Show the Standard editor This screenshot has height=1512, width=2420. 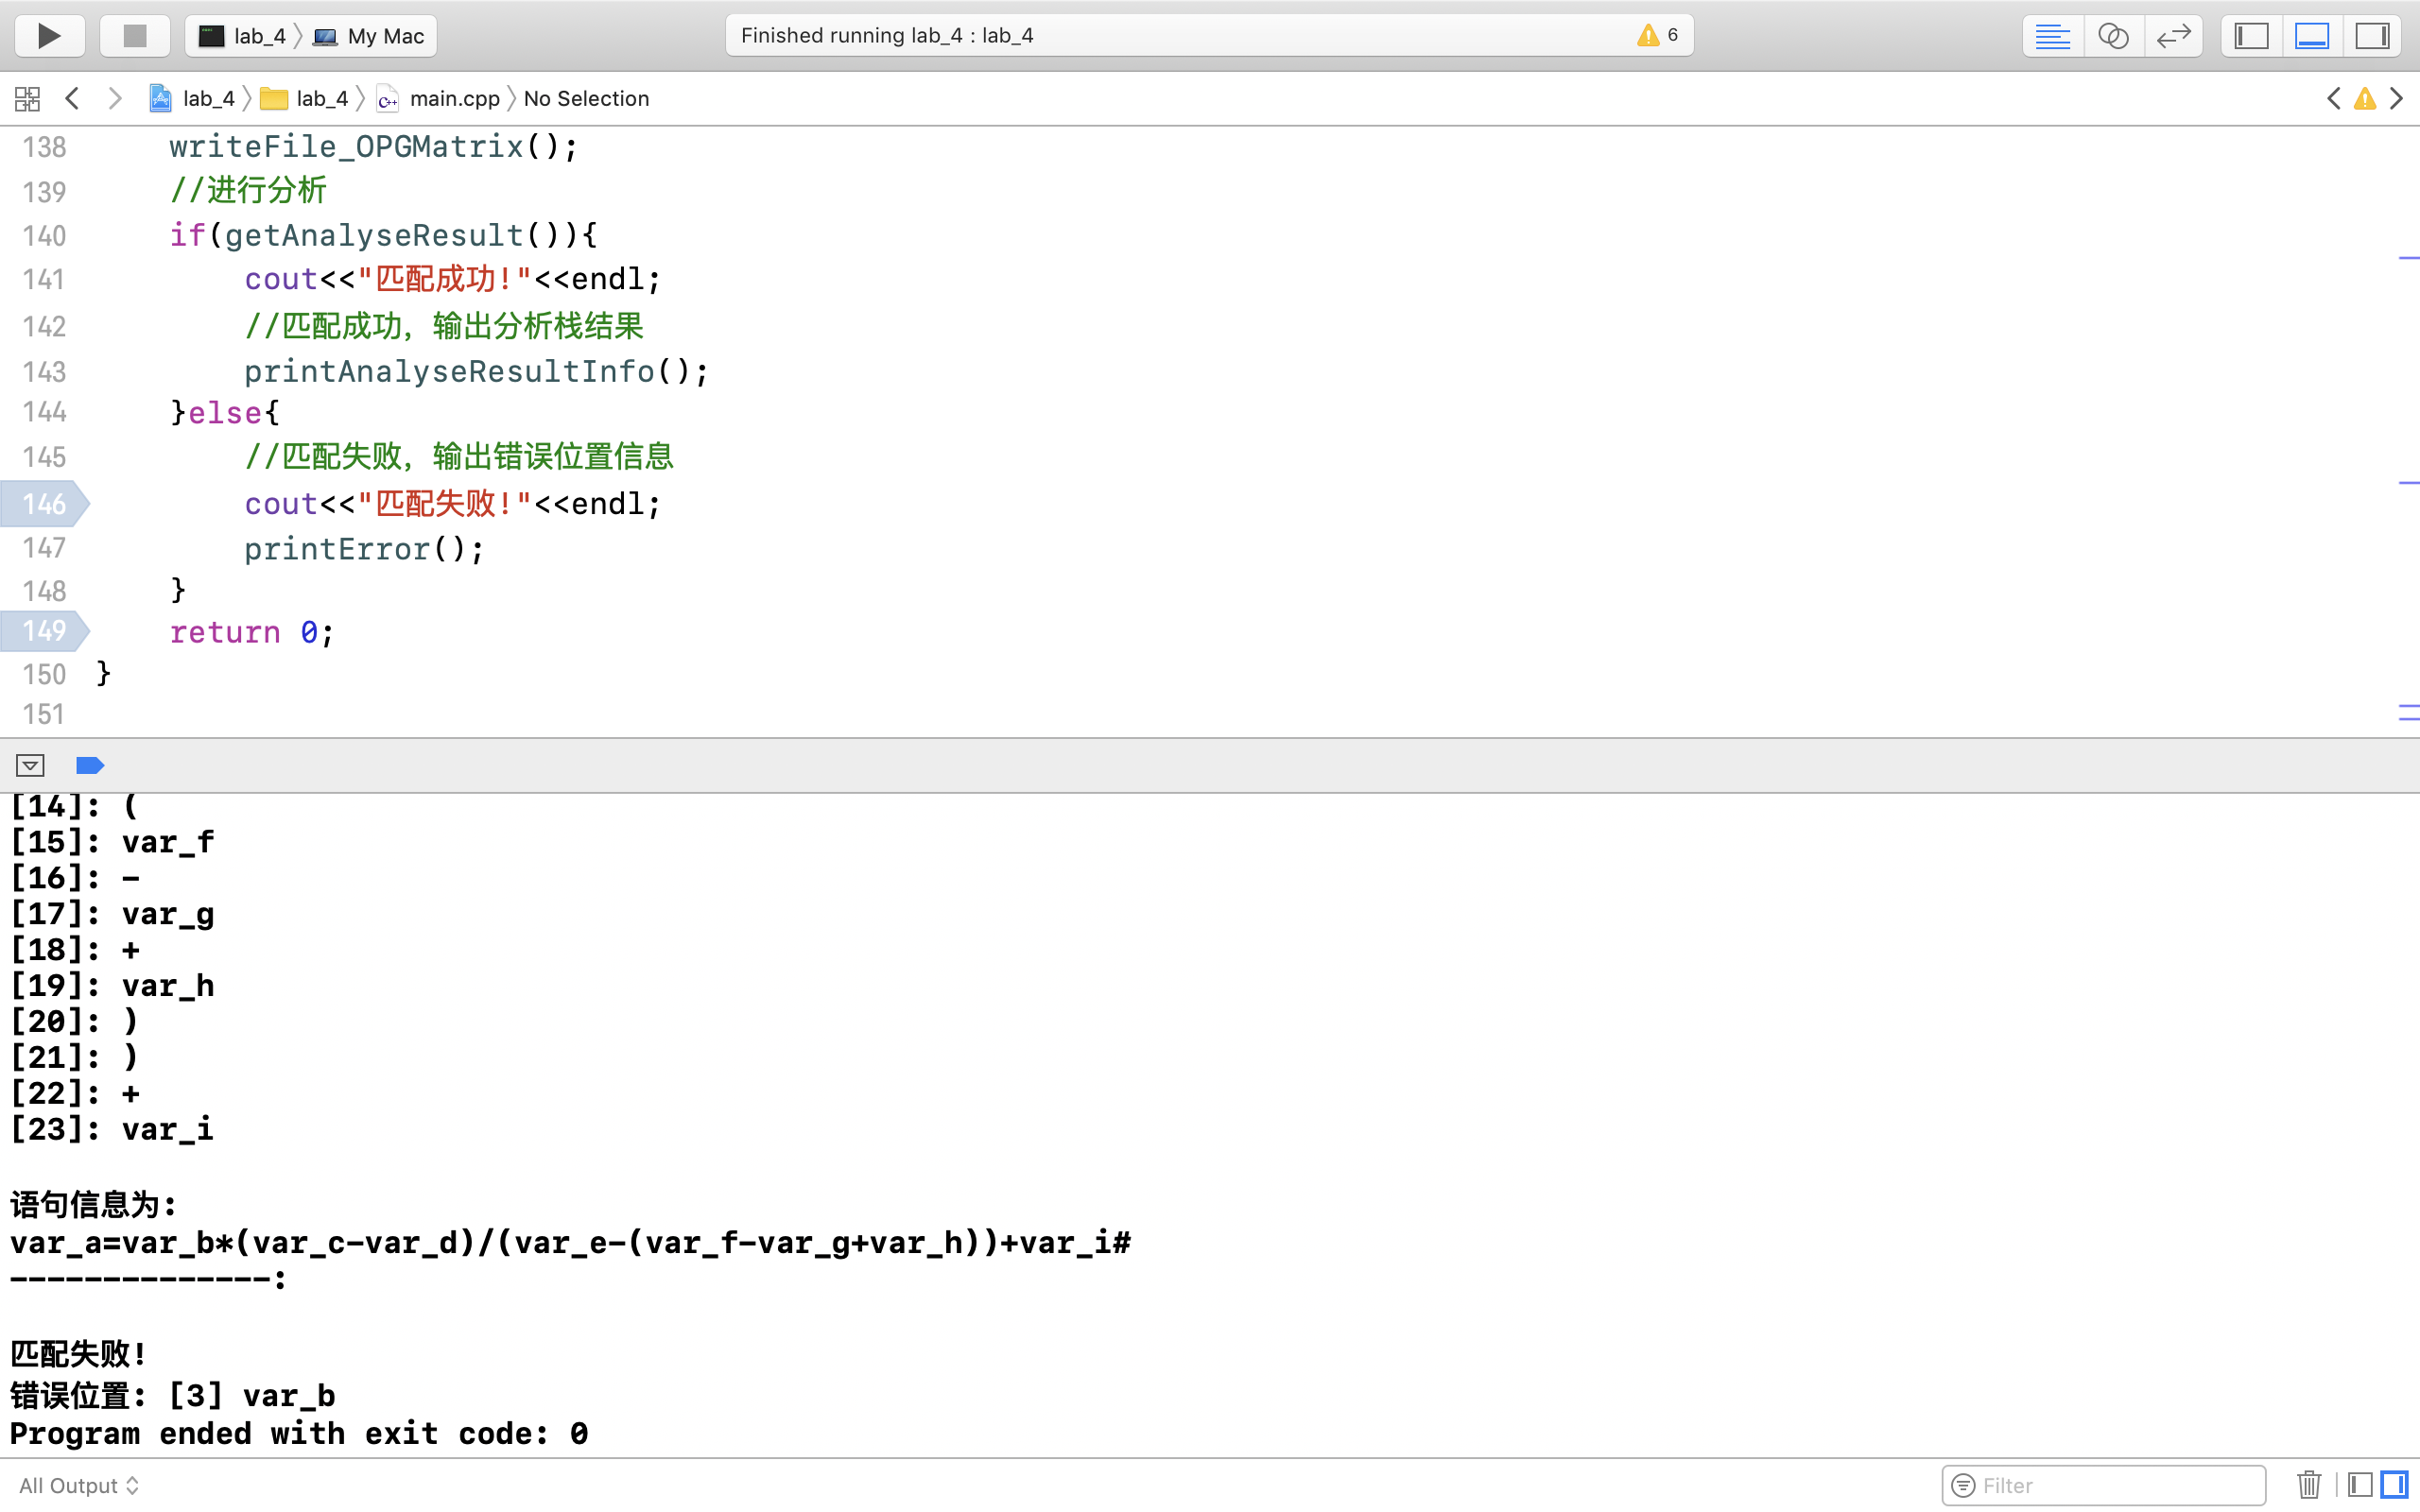(2053, 36)
